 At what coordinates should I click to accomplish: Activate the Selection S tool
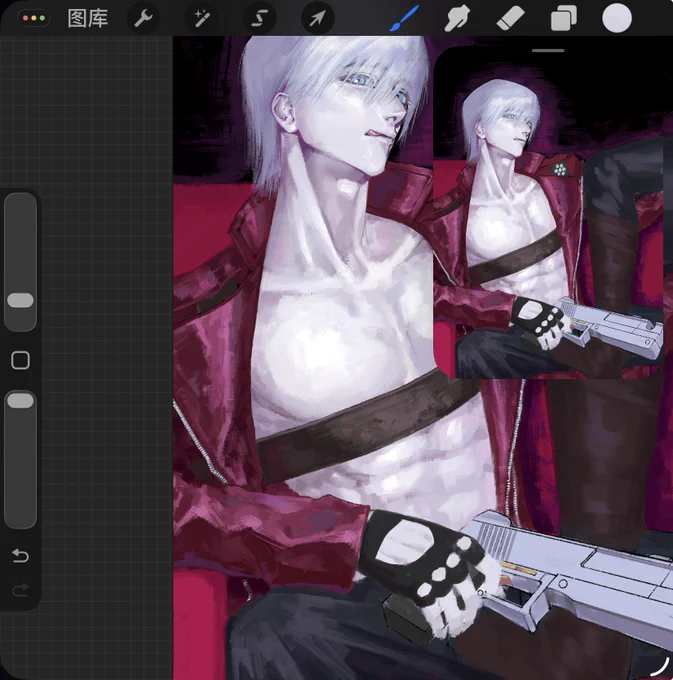[x=260, y=19]
